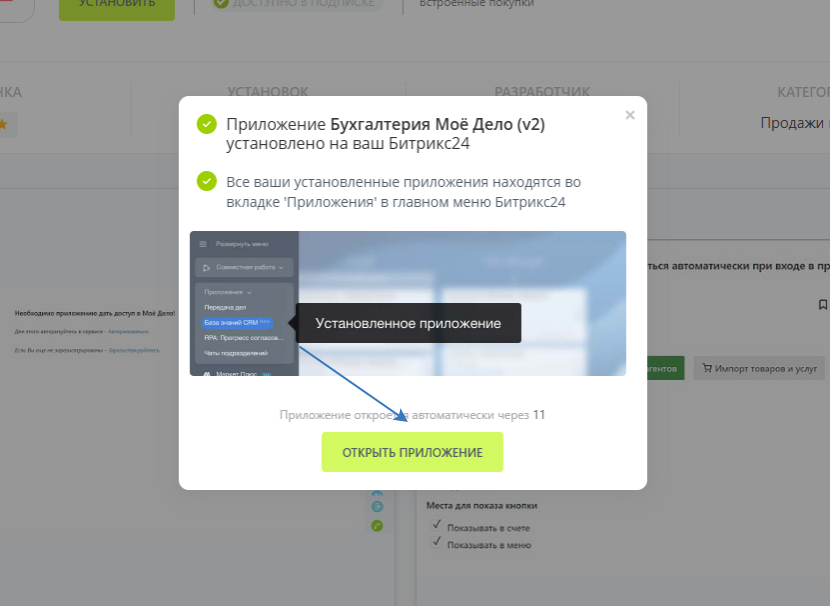
Task: Select Передача дел in preview menu
Action: [225, 307]
